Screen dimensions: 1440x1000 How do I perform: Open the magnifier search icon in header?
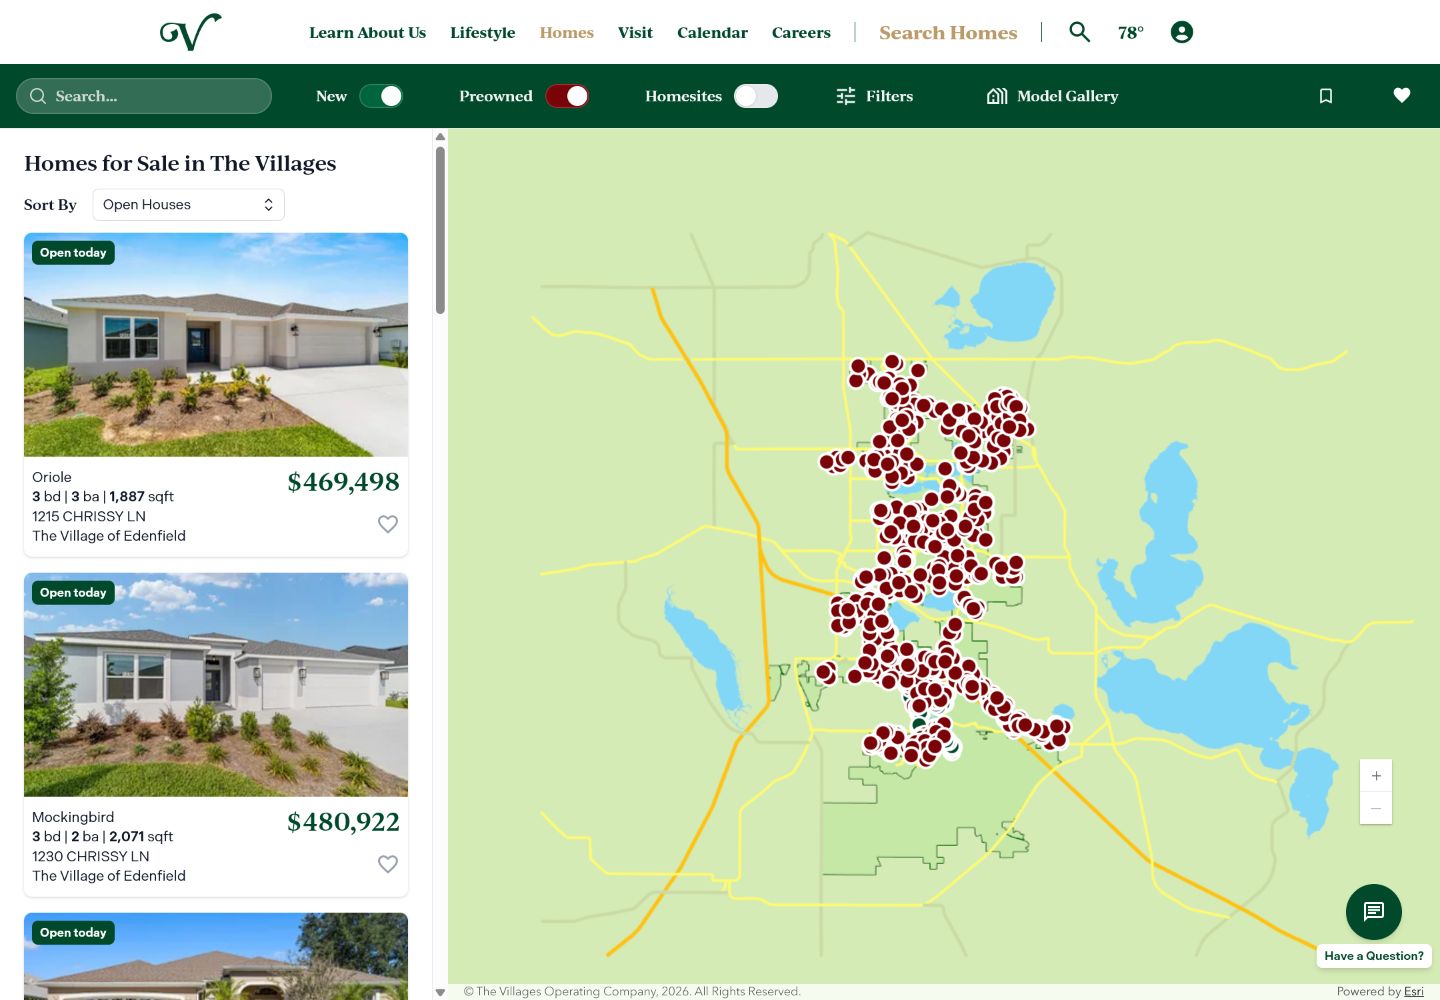pyautogui.click(x=1079, y=32)
